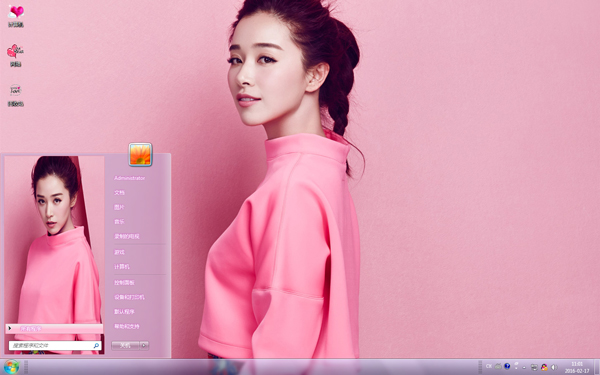Click the QQ penguin tray icon
Viewport: 600px width, 375px height.
pos(544,367)
